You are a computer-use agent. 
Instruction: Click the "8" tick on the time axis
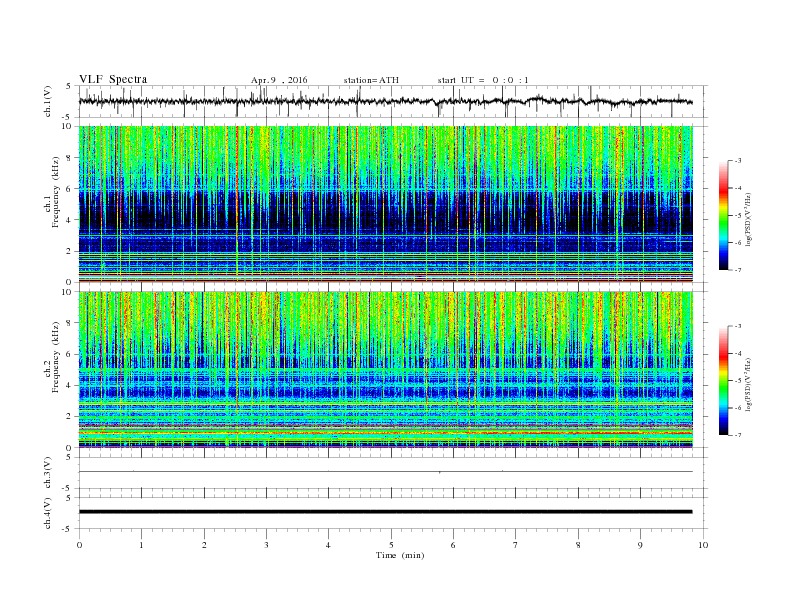coord(578,545)
